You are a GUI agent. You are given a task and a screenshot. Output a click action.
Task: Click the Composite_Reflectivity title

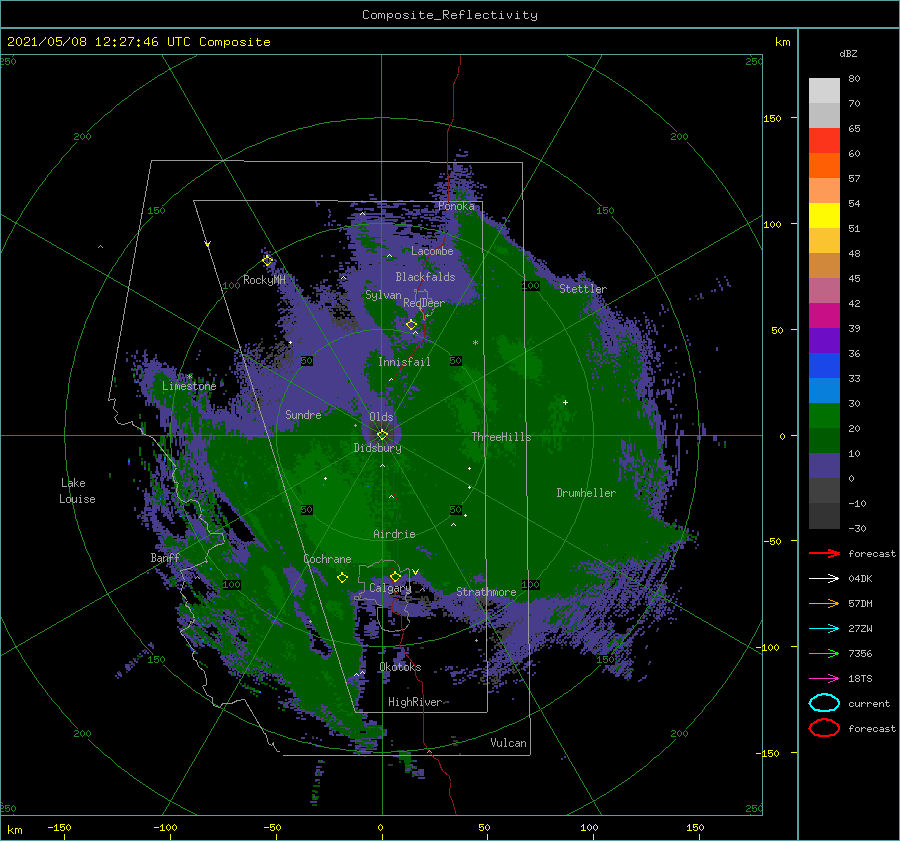click(x=450, y=15)
